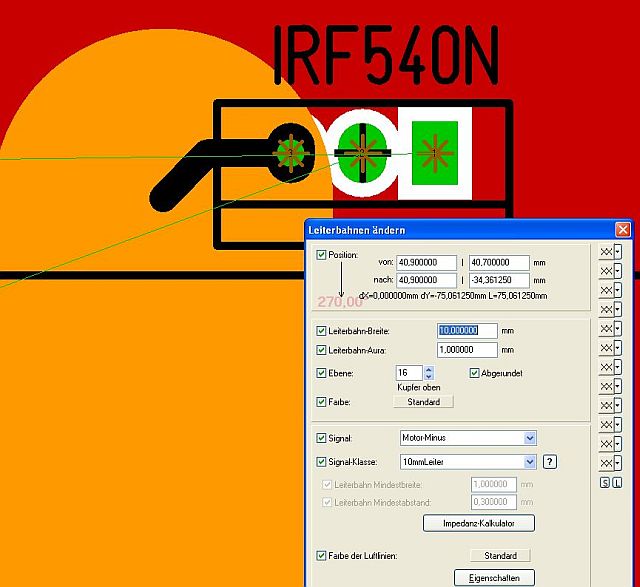Image resolution: width=640 pixels, height=587 pixels.
Task: Click the Leiterbahn-Aura value field
Action: (467, 350)
